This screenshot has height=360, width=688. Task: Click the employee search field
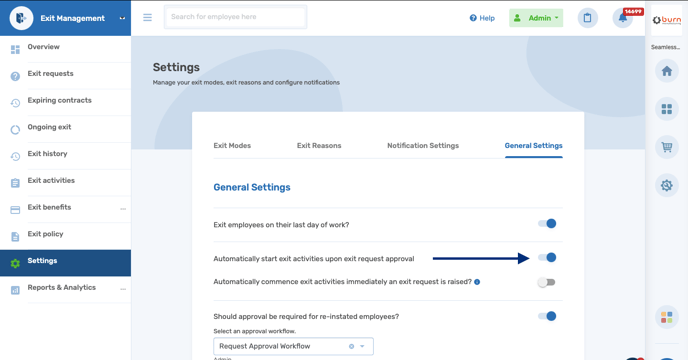[236, 17]
